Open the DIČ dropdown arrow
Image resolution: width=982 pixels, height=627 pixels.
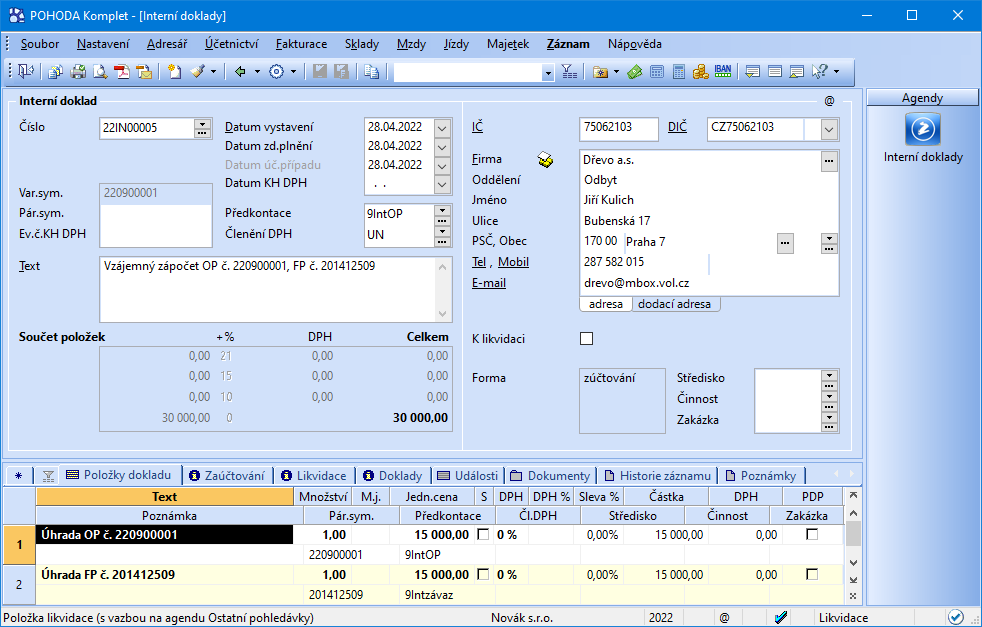click(x=829, y=130)
